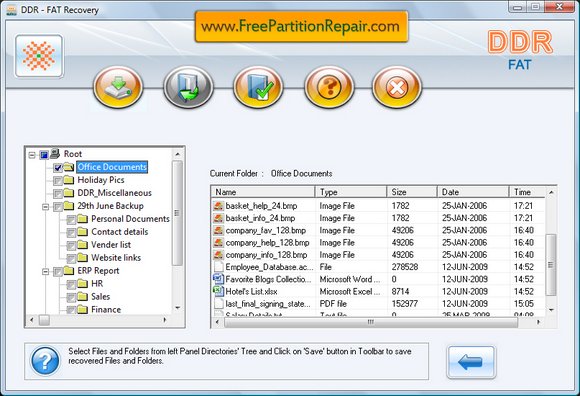Image resolution: width=580 pixels, height=396 pixels.
Task: Select the Holiday Pics tree label
Action: coord(101,180)
